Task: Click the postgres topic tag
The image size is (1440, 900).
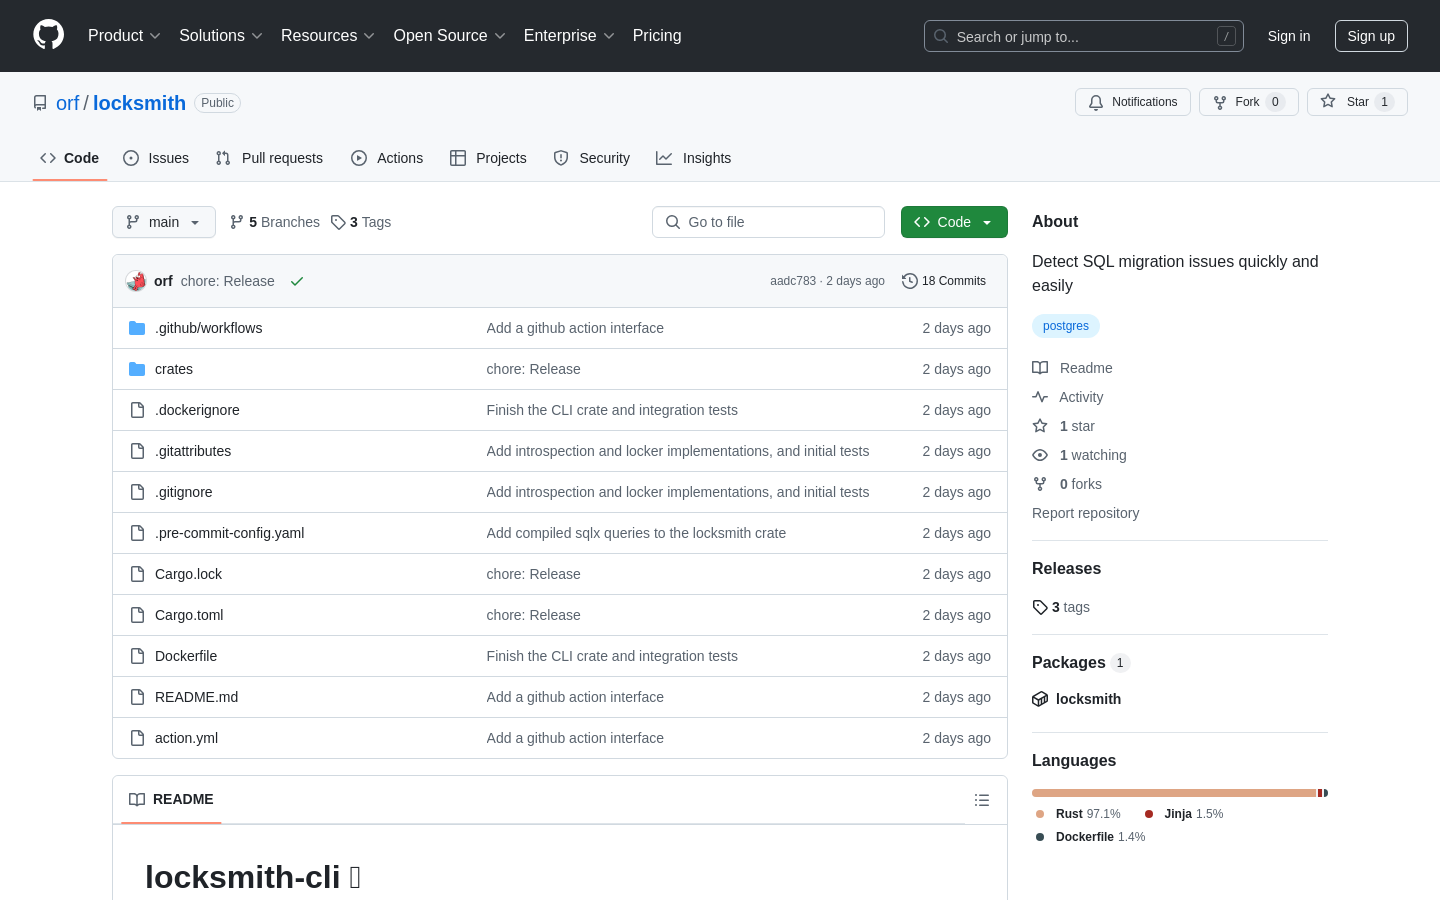Action: point(1066,326)
